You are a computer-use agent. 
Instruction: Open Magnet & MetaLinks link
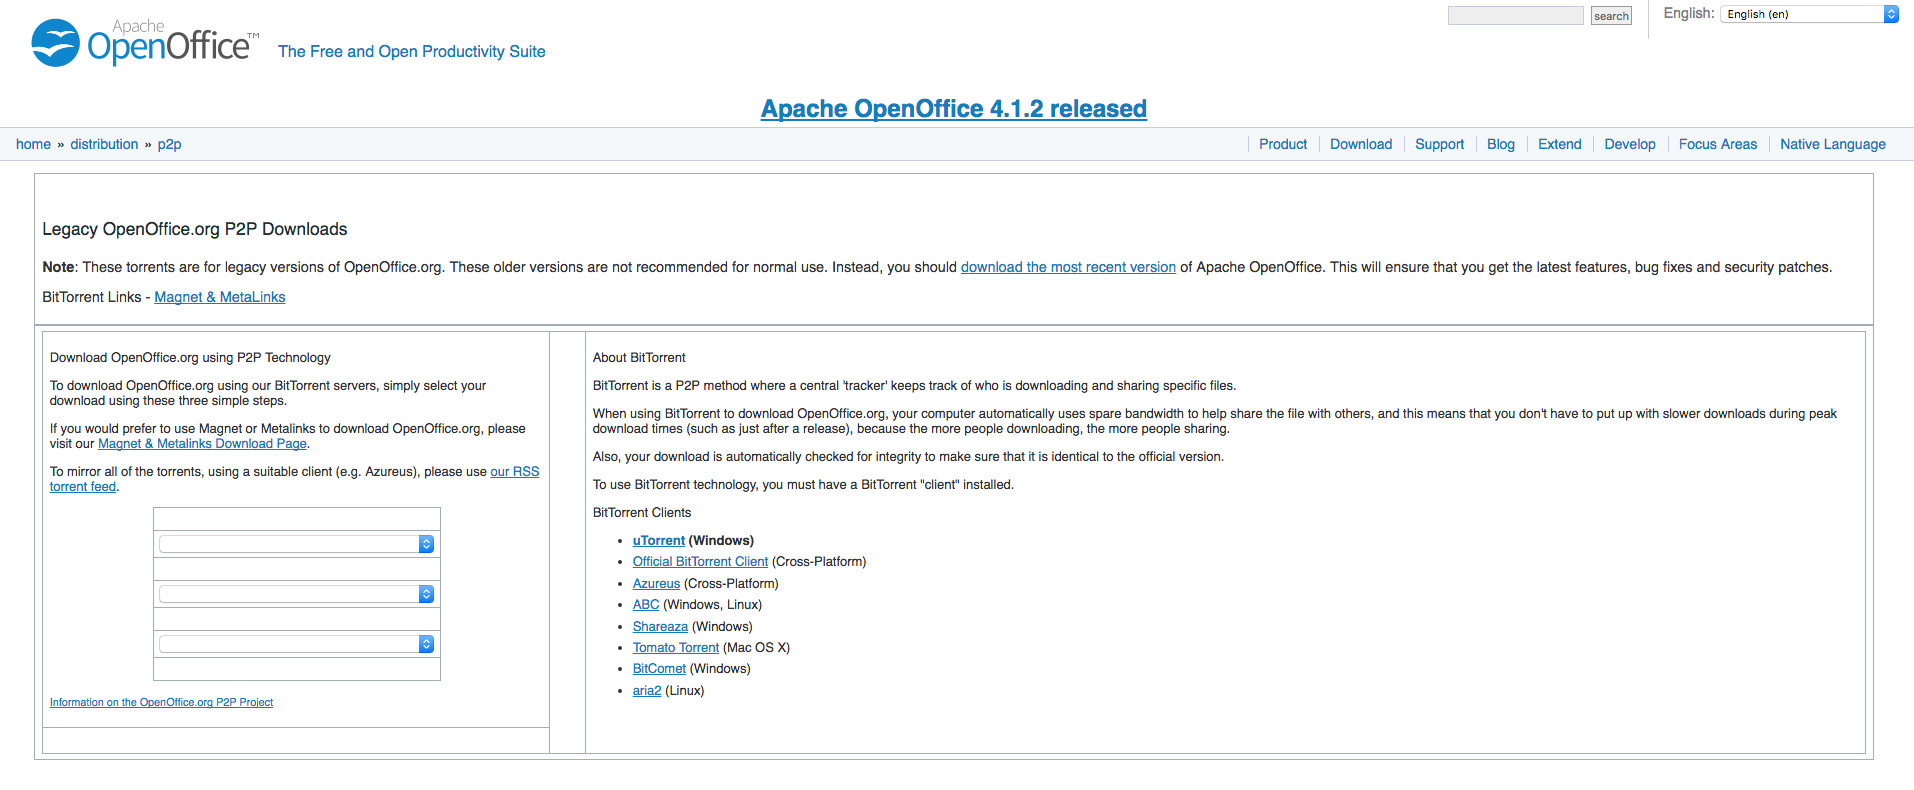220,297
